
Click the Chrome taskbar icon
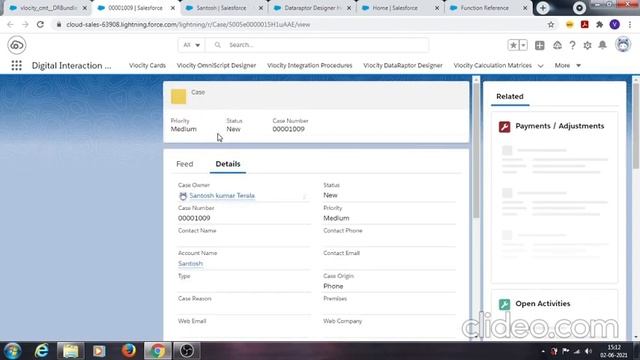pyautogui.click(x=158, y=351)
